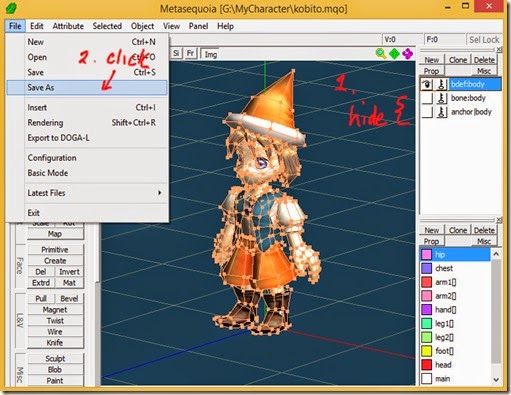
Task: Toggle the visibility box of the anchor|body object
Action: click(x=427, y=112)
